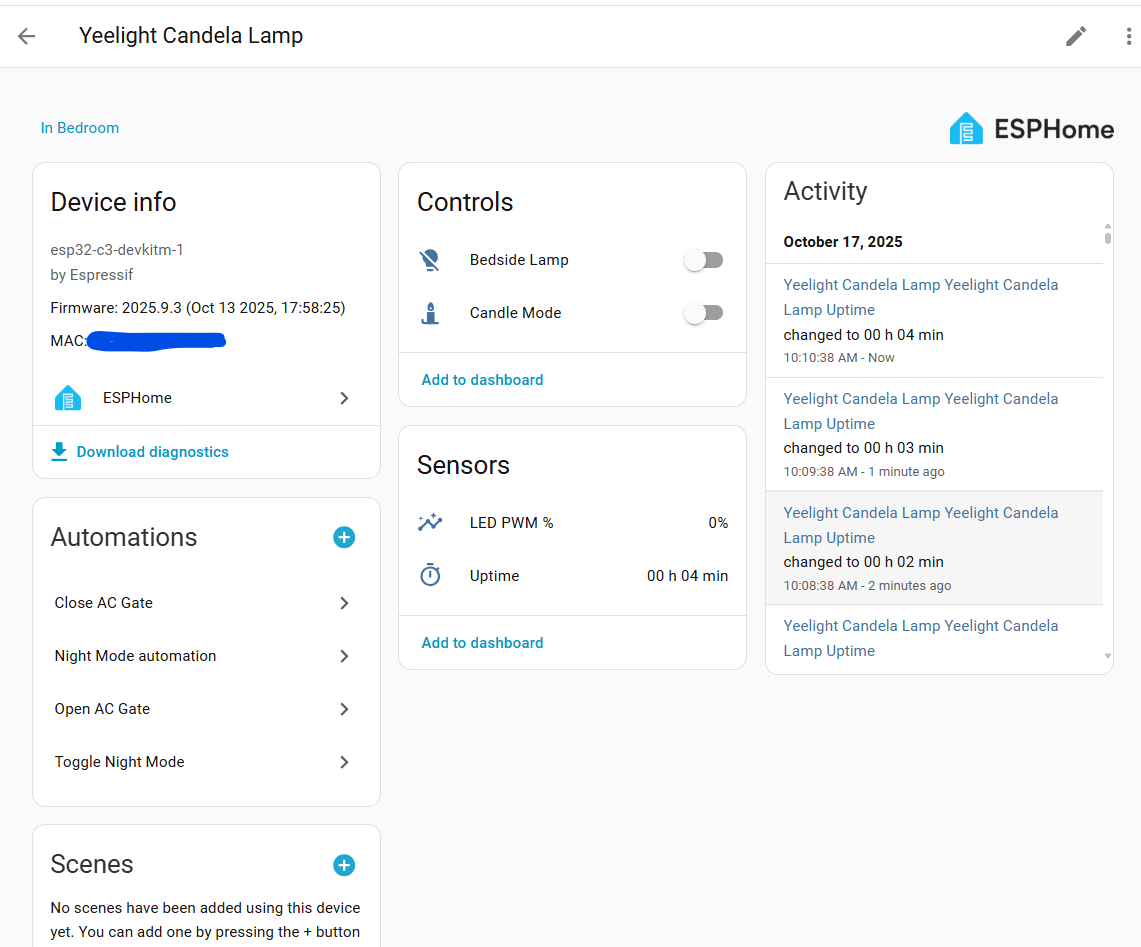The height and width of the screenshot is (947, 1141).
Task: Click the LED PWM sensor icon
Action: click(430, 522)
